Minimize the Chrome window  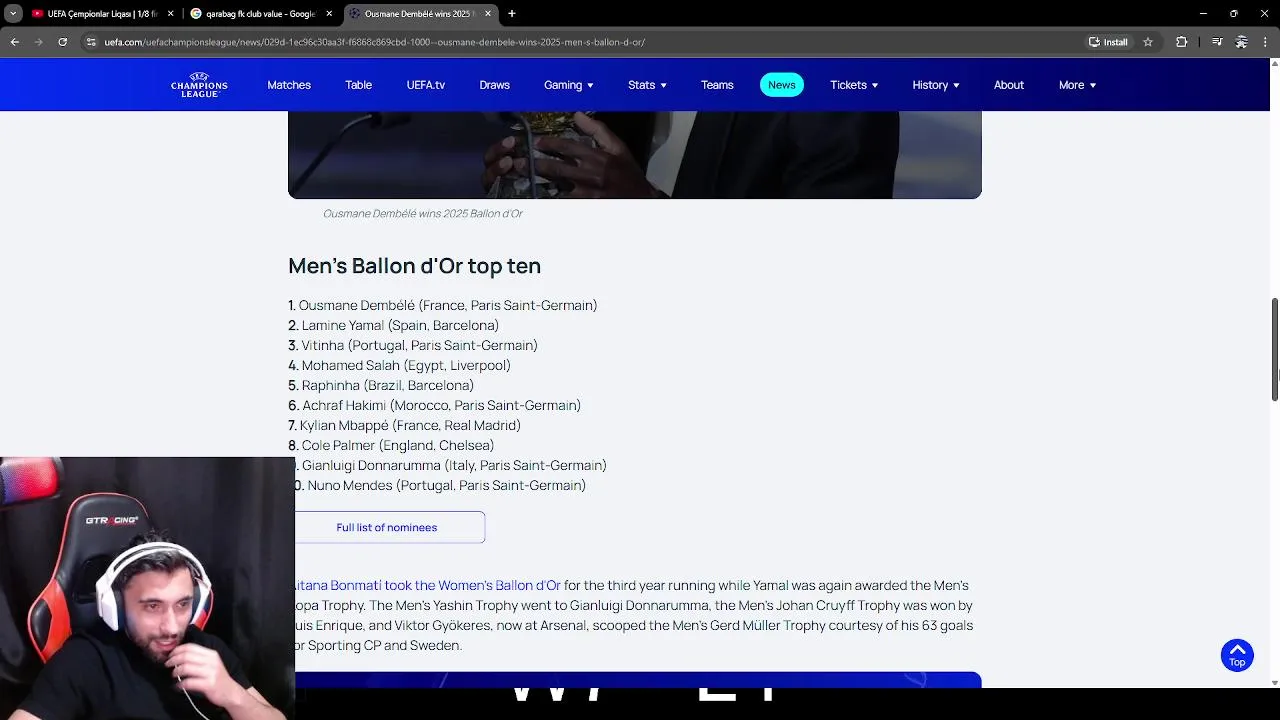[1202, 14]
